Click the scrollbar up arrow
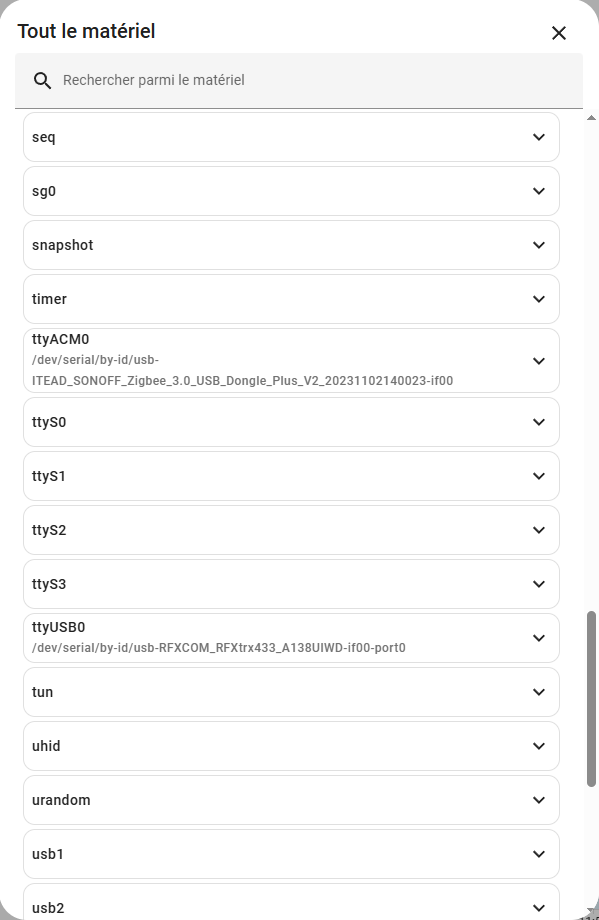599x920 pixels. pos(591,118)
